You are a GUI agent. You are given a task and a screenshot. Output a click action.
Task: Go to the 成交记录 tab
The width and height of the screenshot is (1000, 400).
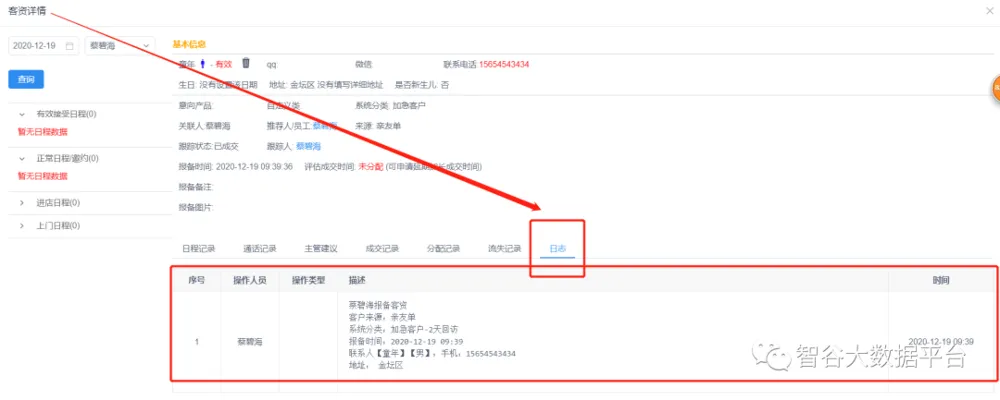(x=382, y=248)
